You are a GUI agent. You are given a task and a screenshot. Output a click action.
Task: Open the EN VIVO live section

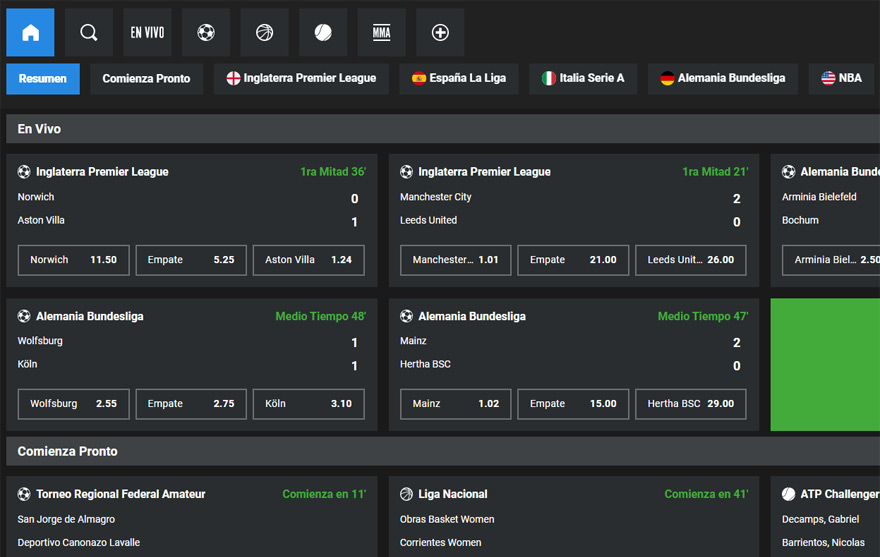point(147,33)
